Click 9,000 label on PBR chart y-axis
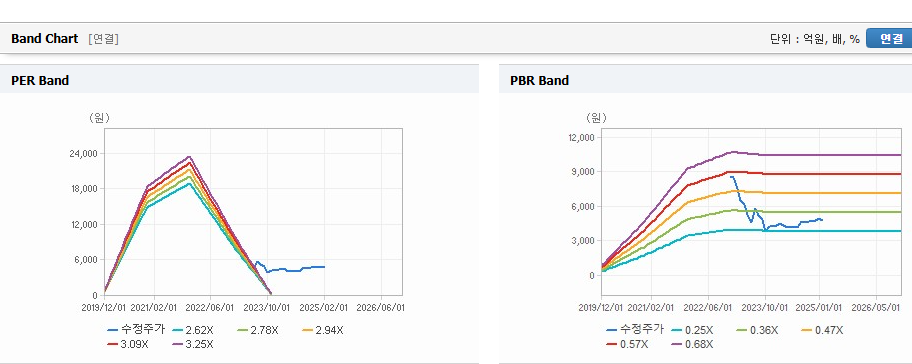Screen dimensions: 912x364 (584, 172)
